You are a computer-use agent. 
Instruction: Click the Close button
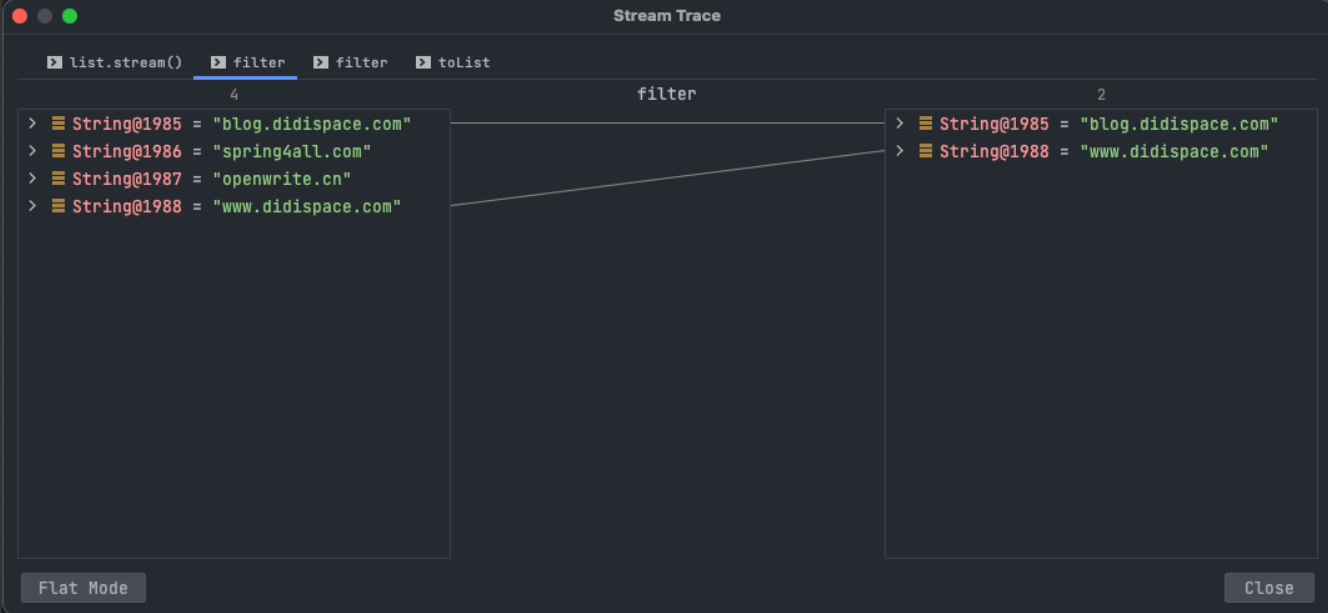click(x=1269, y=588)
